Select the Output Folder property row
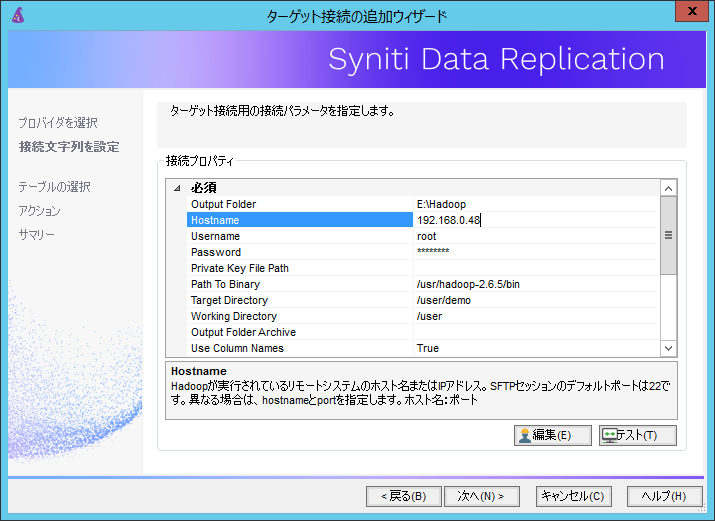The height and width of the screenshot is (521, 715). [x=423, y=204]
